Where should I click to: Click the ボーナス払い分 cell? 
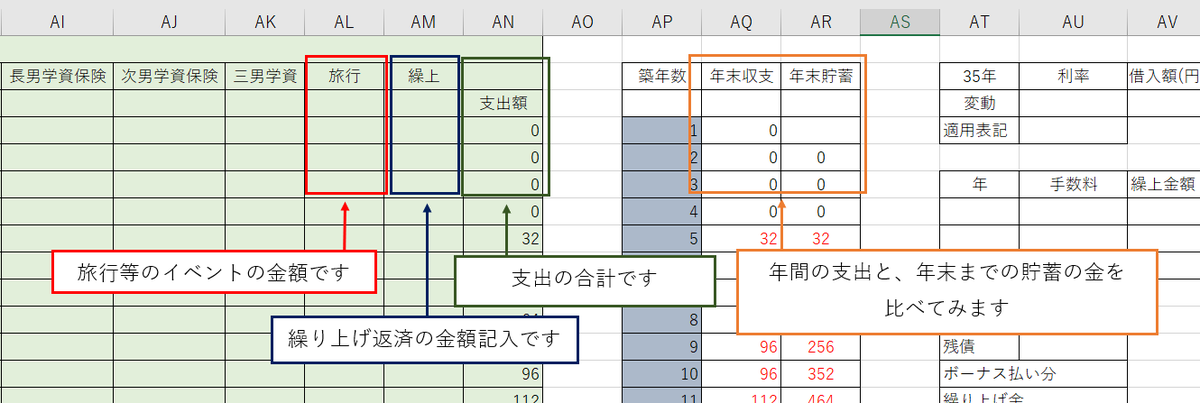point(1034,374)
